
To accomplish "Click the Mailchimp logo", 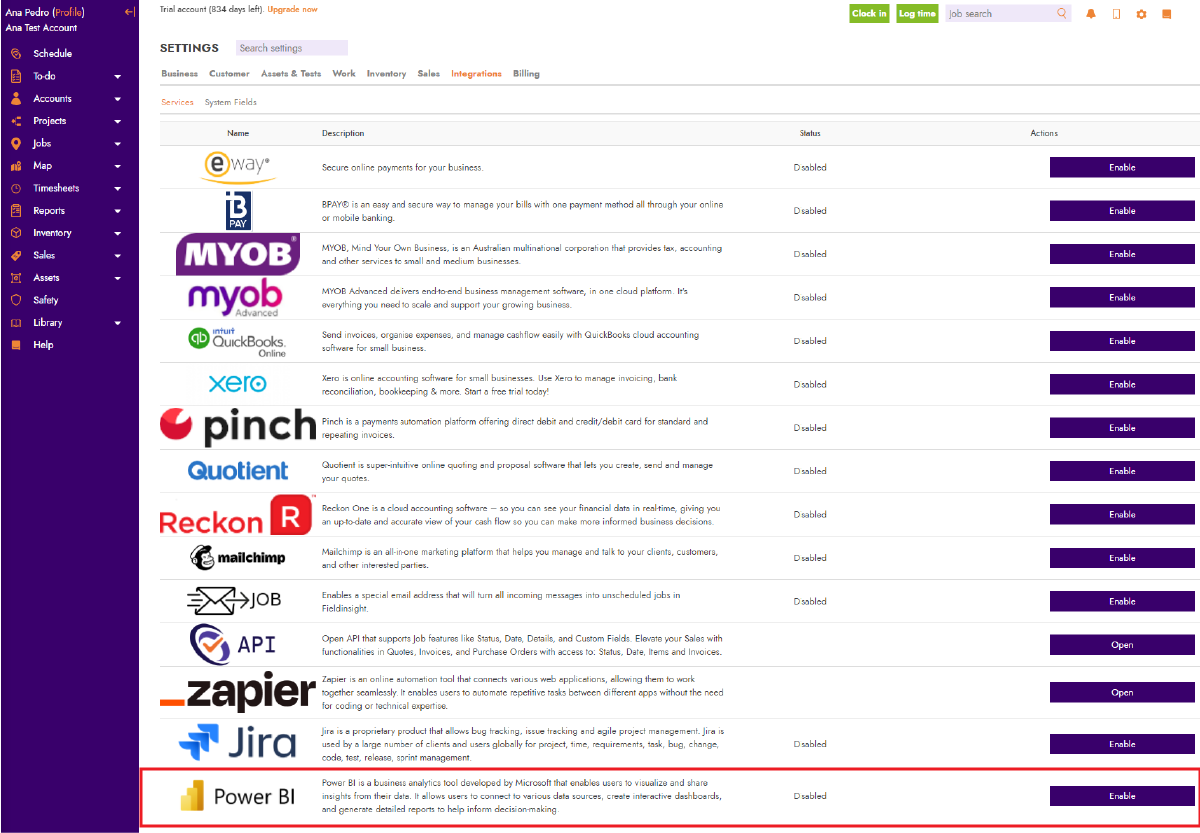I will [x=238, y=557].
